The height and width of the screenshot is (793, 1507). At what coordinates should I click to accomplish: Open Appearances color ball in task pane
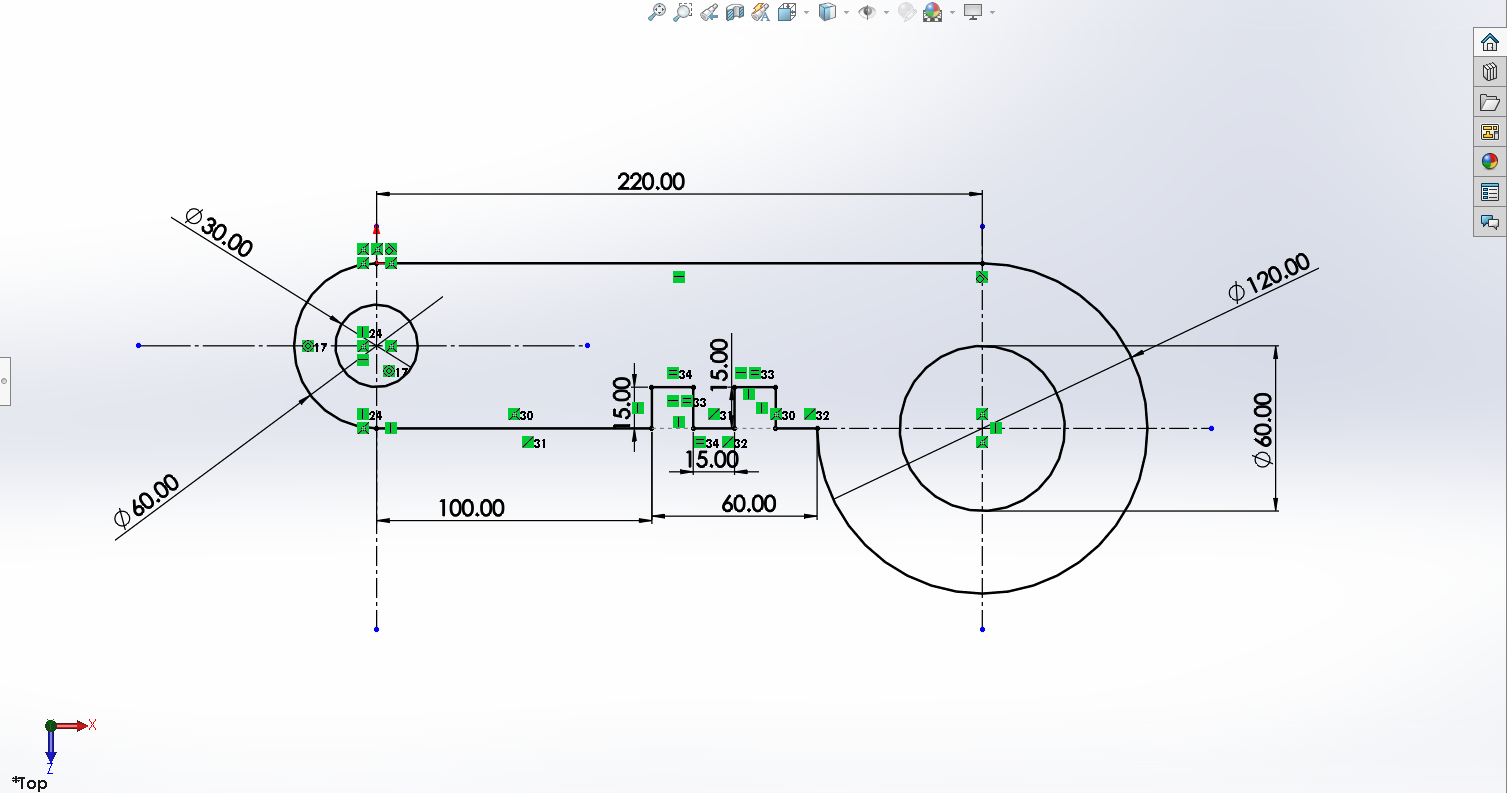[x=1490, y=162]
